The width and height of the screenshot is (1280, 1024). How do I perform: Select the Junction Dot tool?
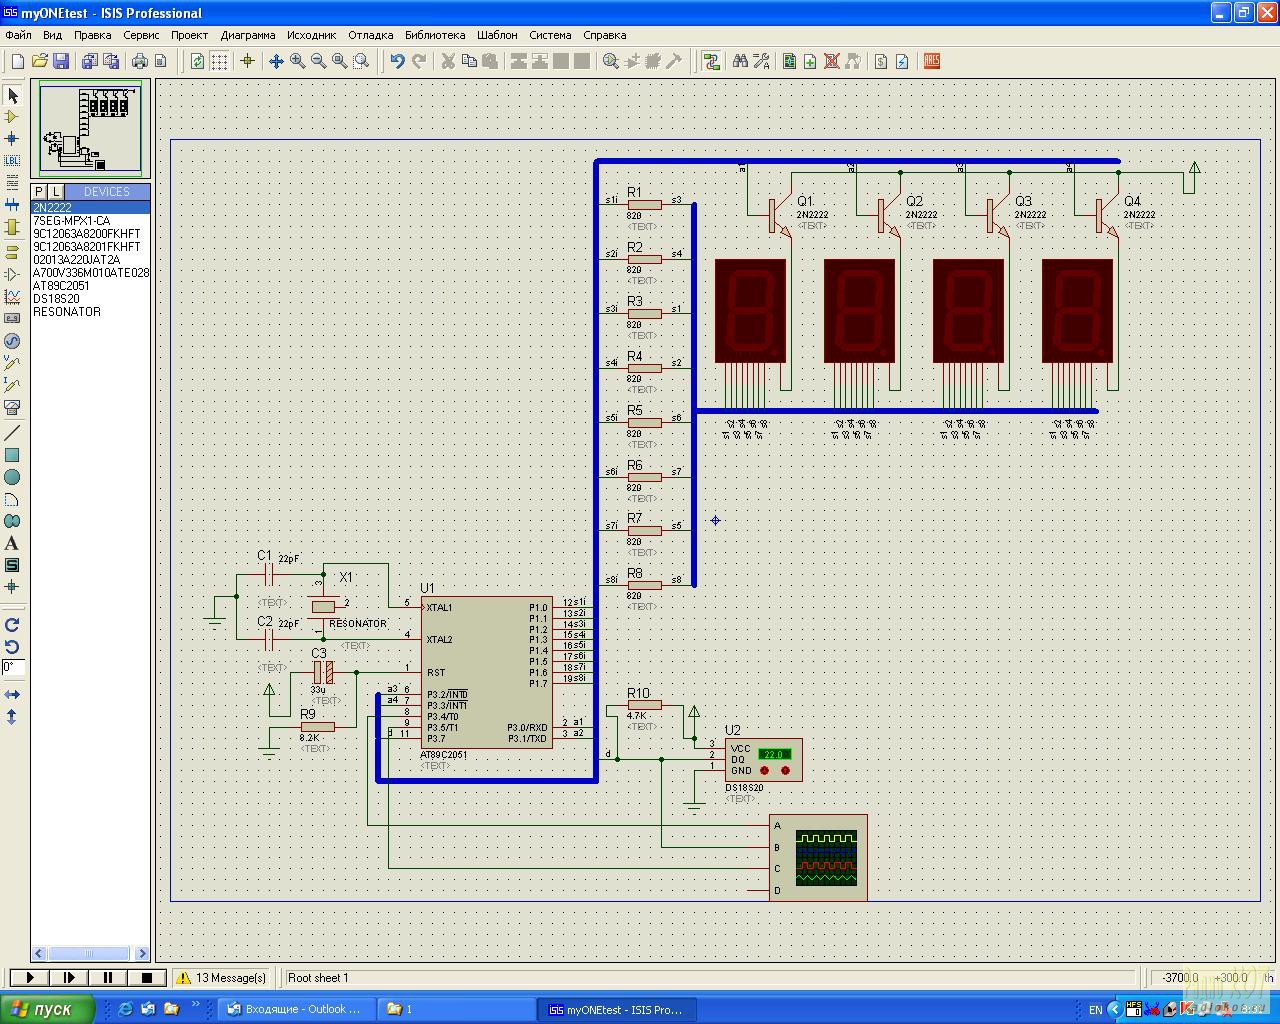[12, 139]
